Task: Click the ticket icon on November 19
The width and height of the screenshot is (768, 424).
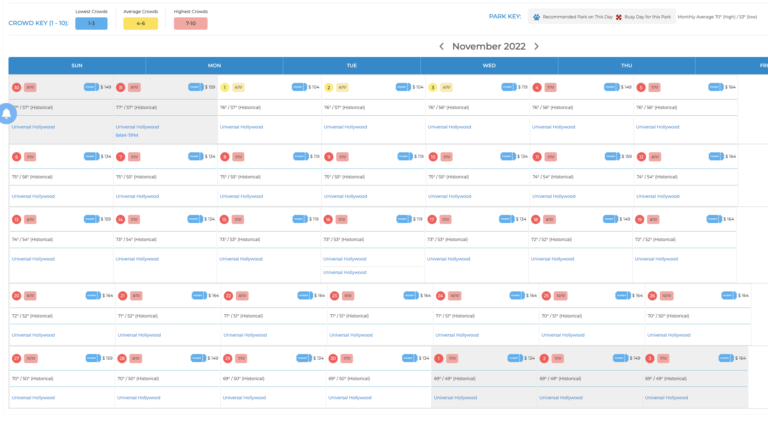Action: [714, 219]
